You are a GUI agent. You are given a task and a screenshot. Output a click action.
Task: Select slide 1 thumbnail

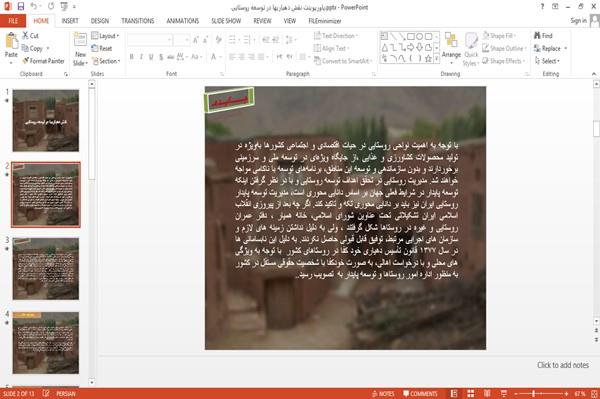coord(46,121)
